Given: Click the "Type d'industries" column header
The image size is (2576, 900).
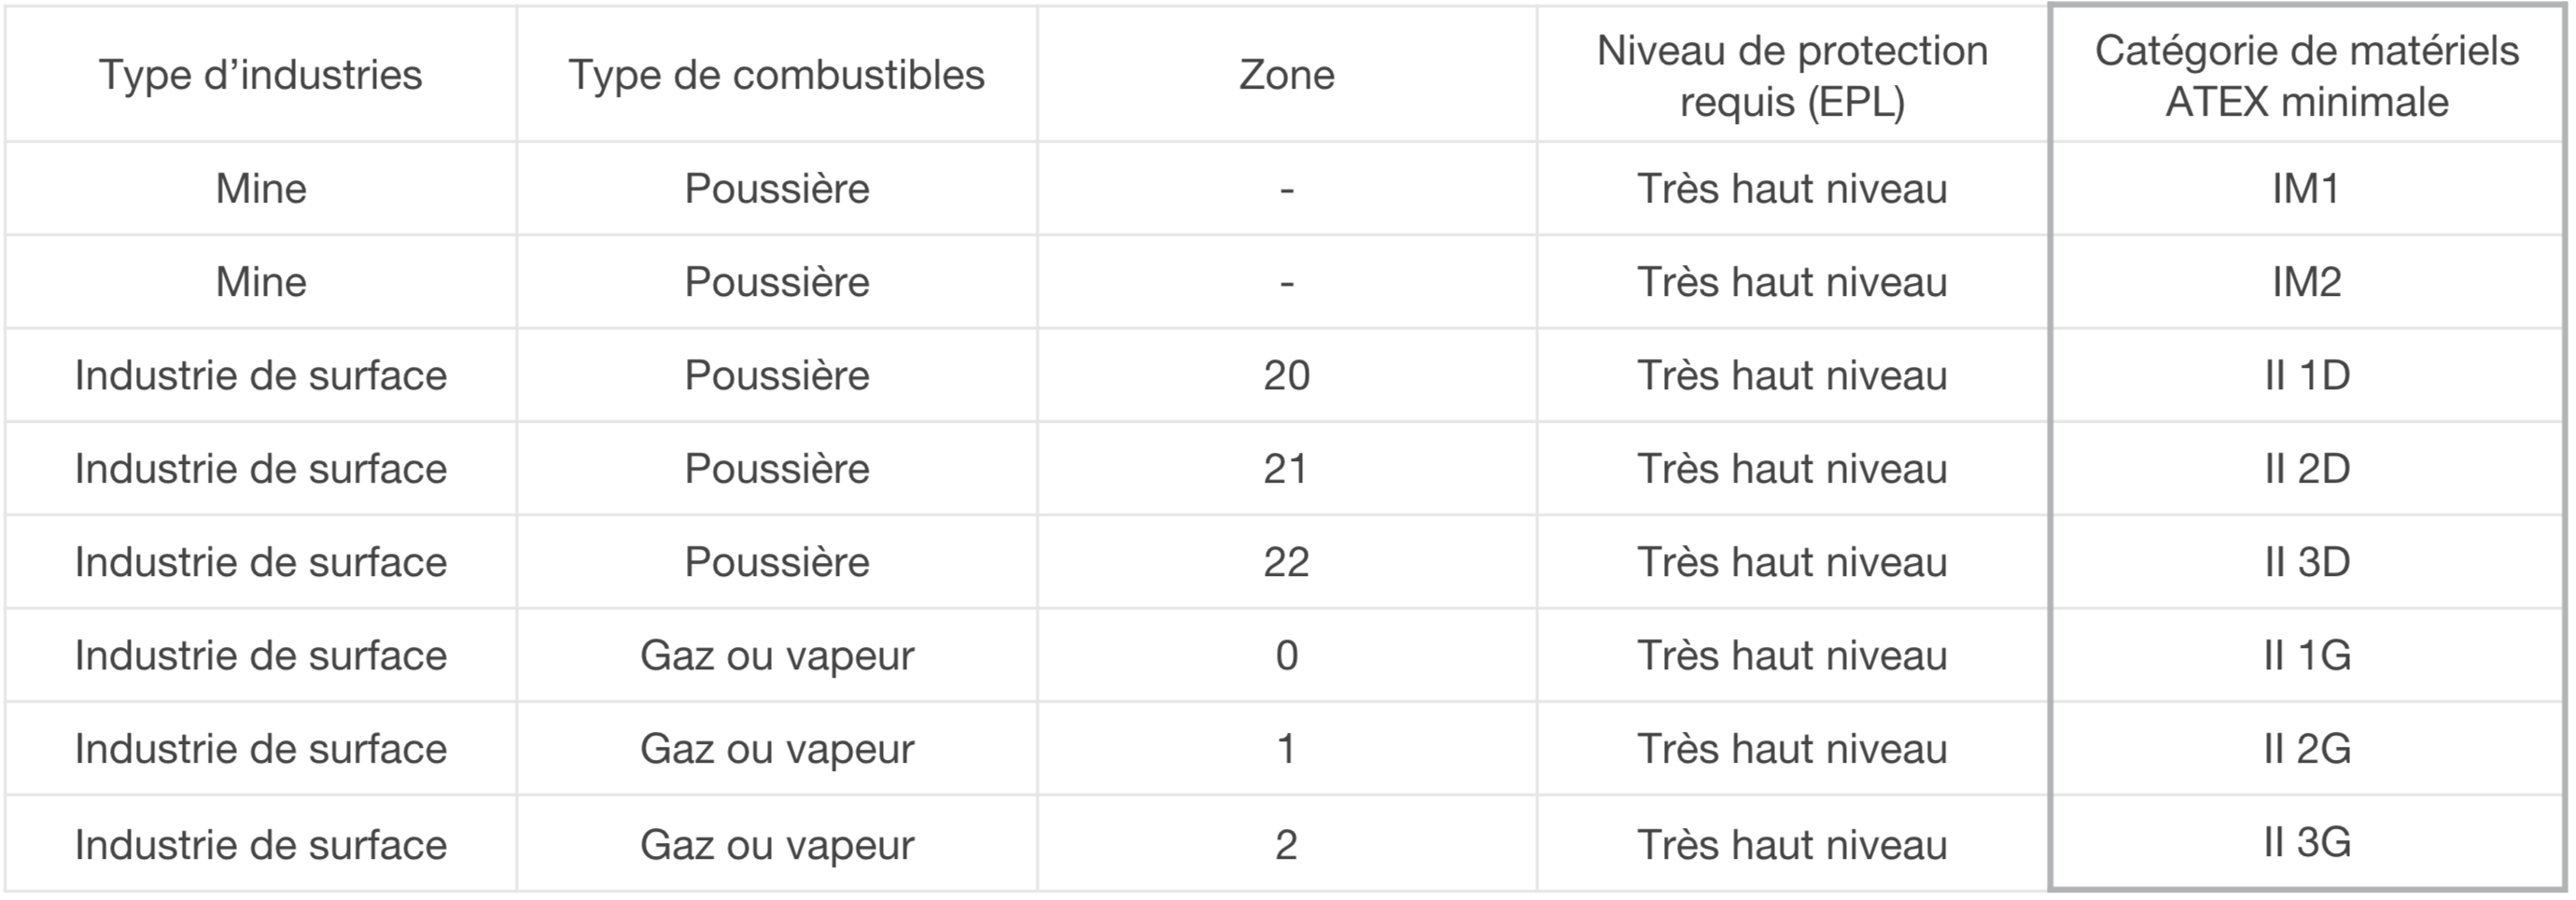Looking at the screenshot, I should click(261, 75).
